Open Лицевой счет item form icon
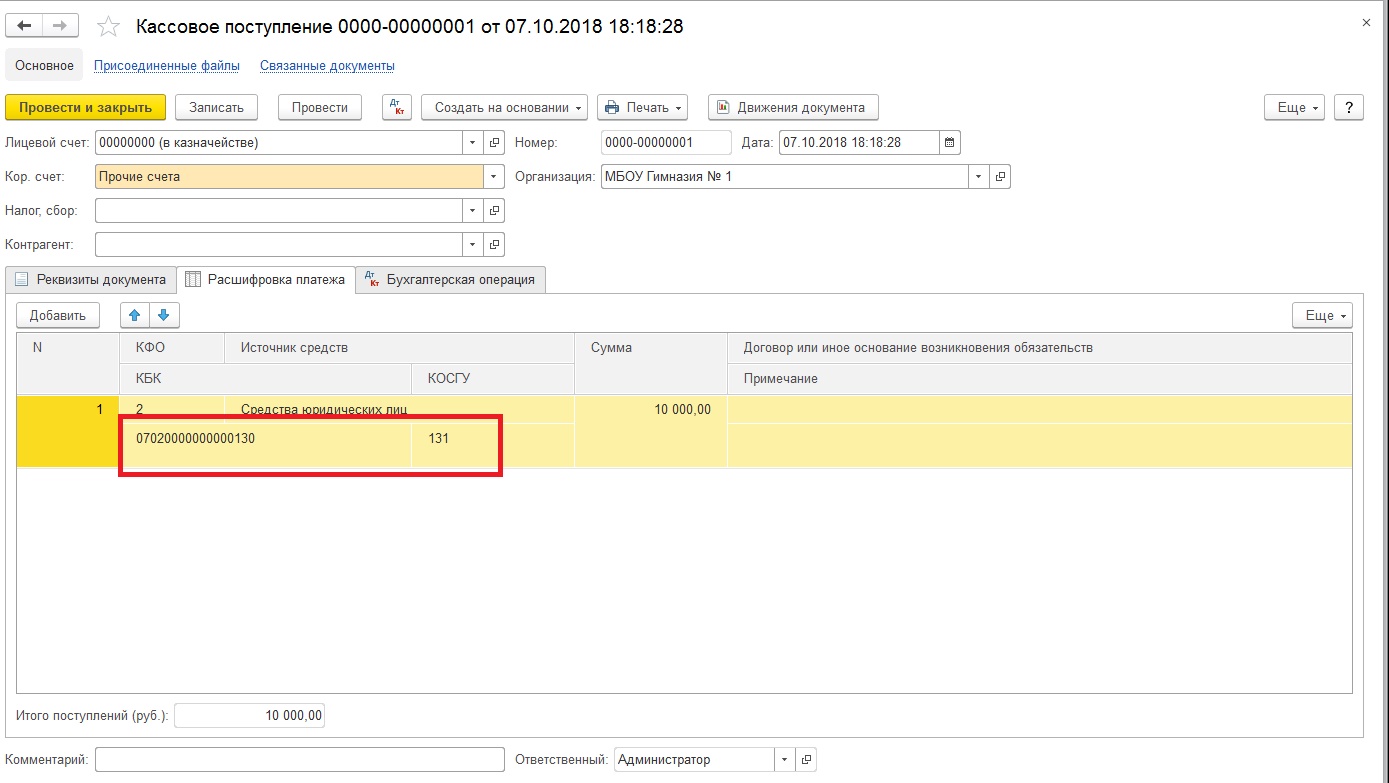Screen dimensions: 1389x783 [x=494, y=143]
